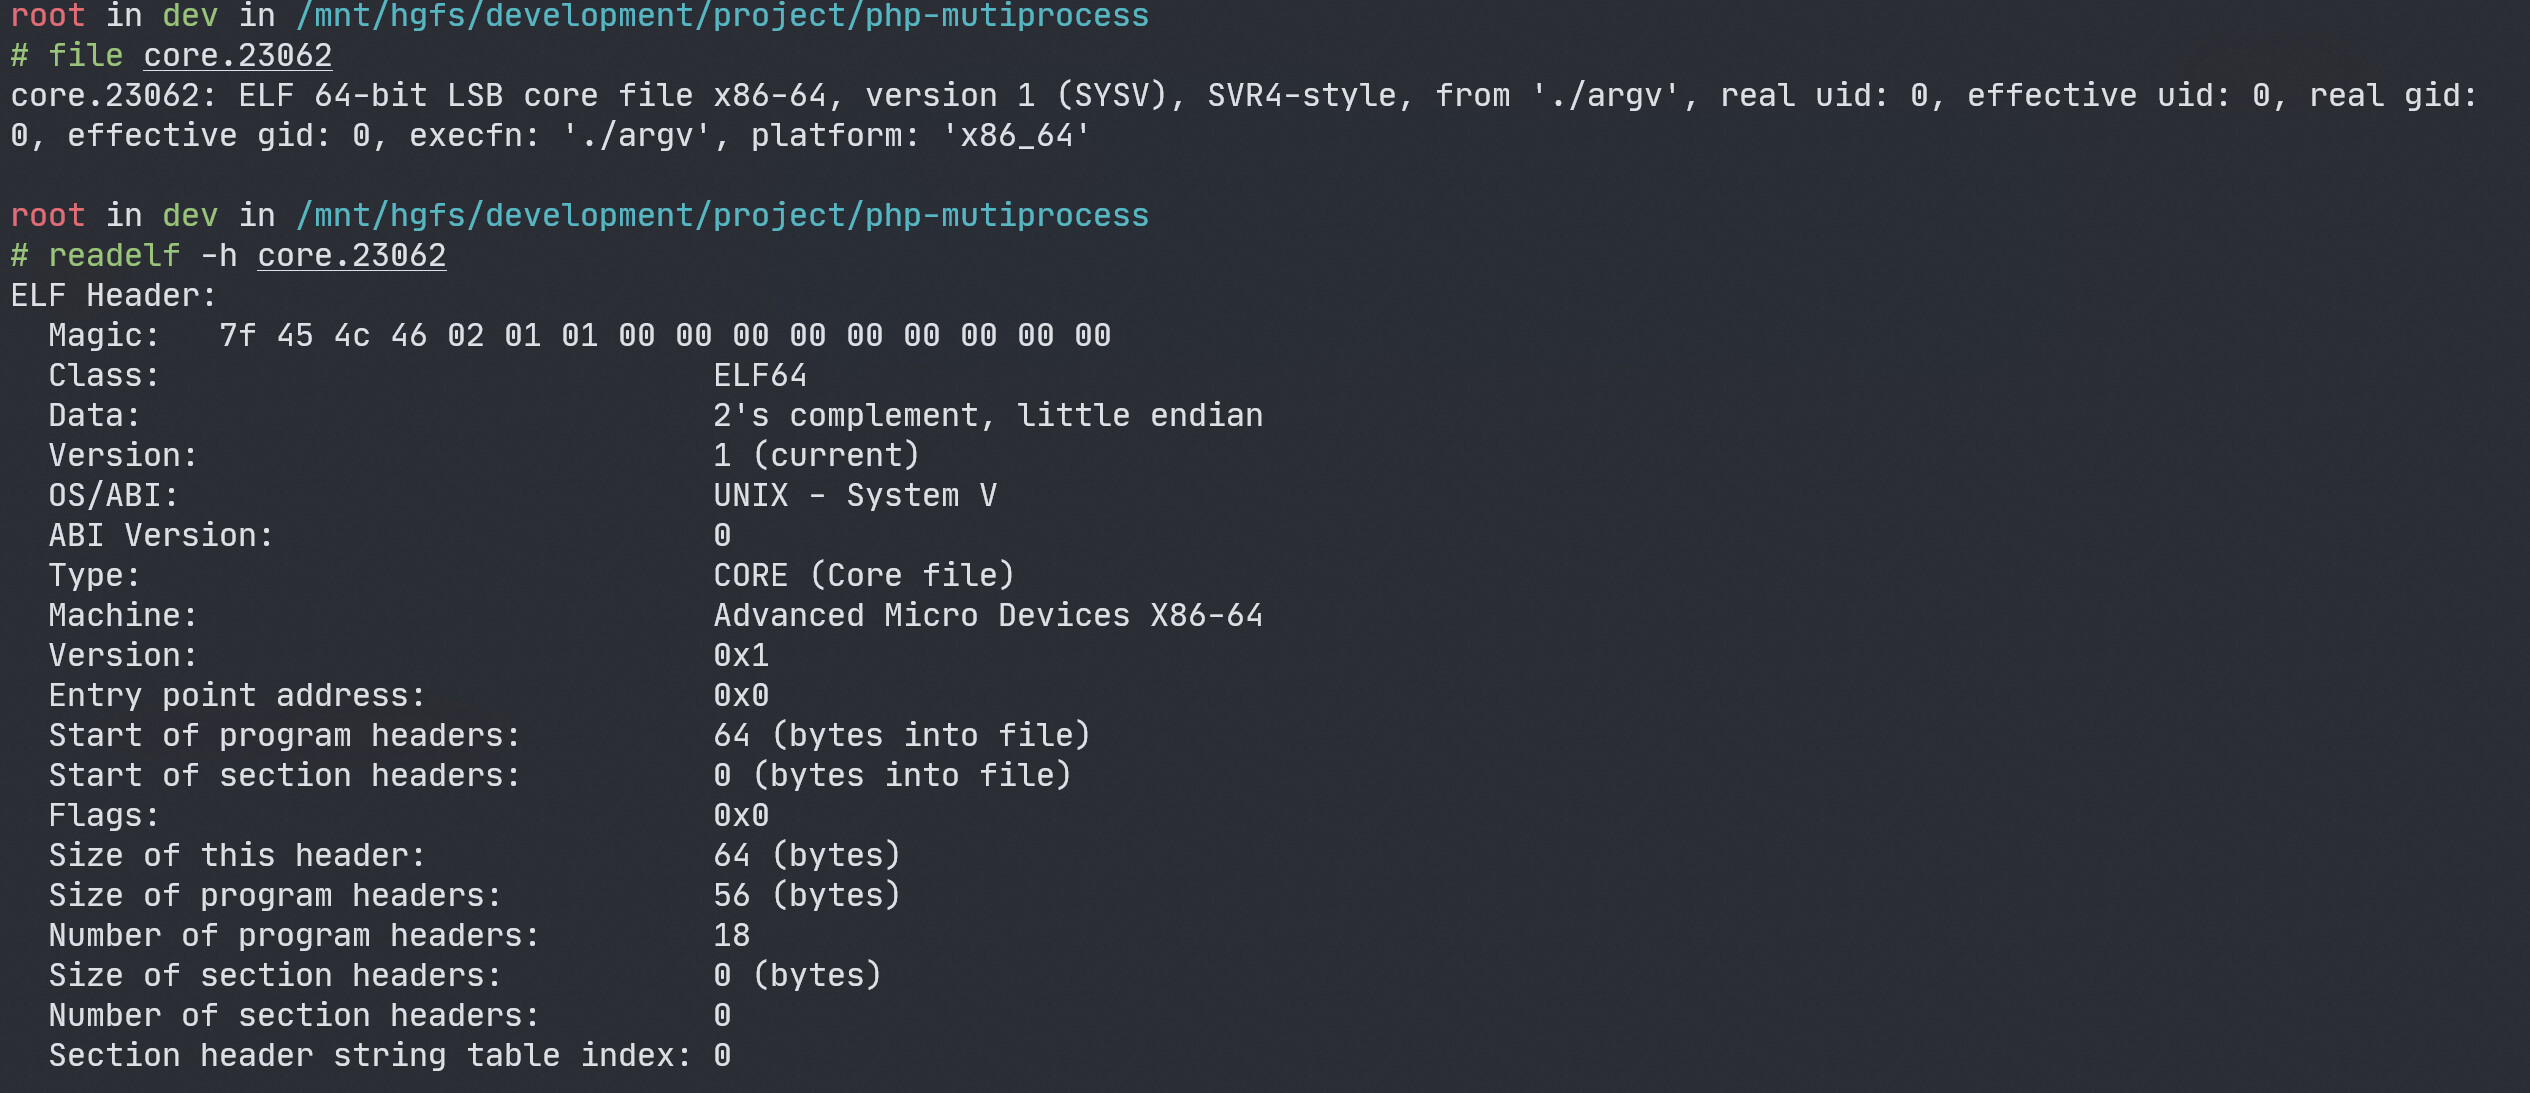Image resolution: width=2530 pixels, height=1093 pixels.
Task: Click the Magic bytes hex sequence
Action: pyautogui.click(x=665, y=336)
